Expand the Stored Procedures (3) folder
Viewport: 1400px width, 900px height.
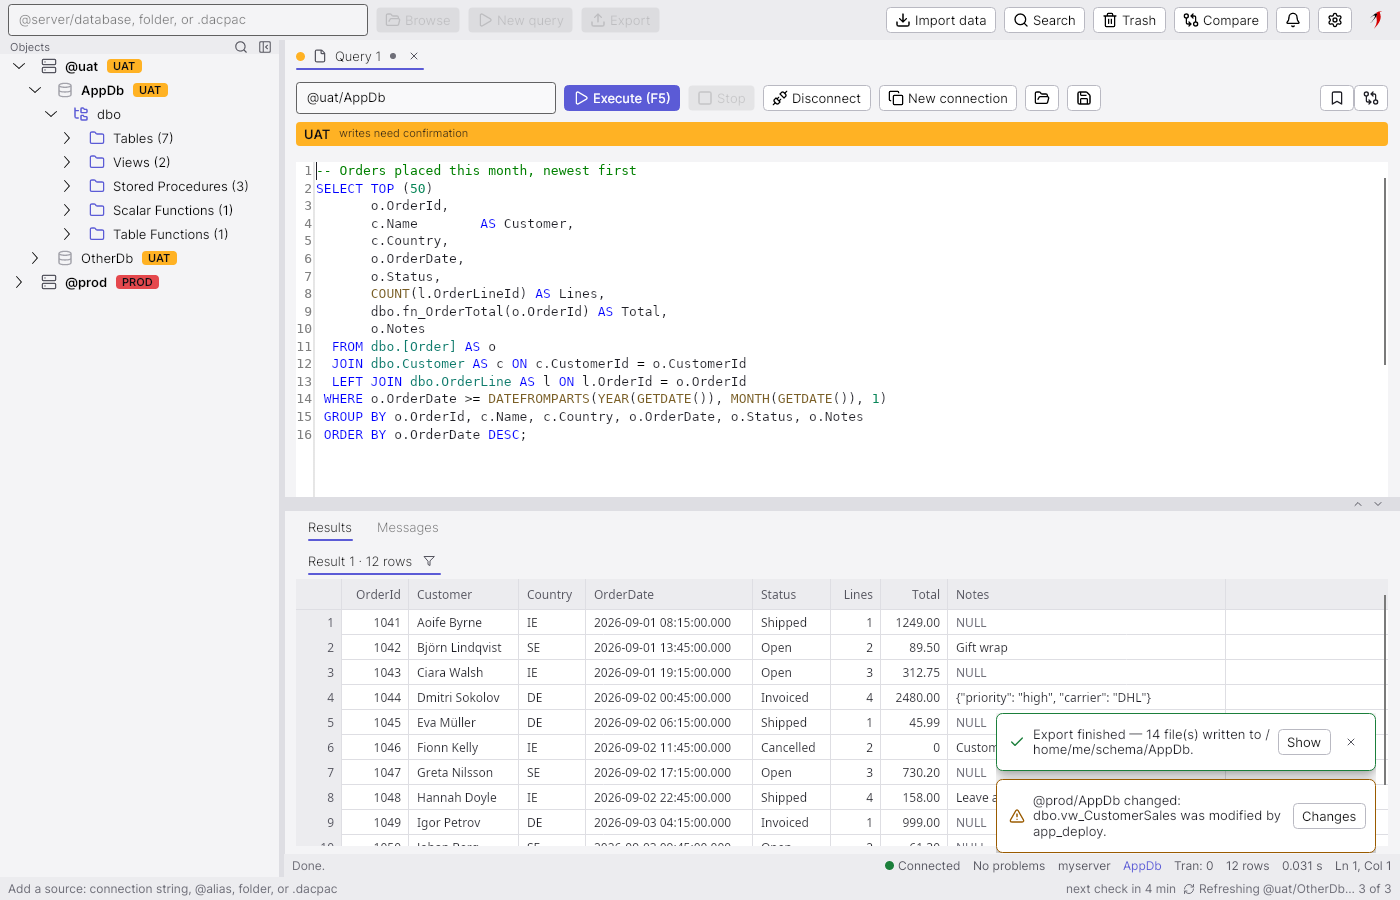coord(67,186)
